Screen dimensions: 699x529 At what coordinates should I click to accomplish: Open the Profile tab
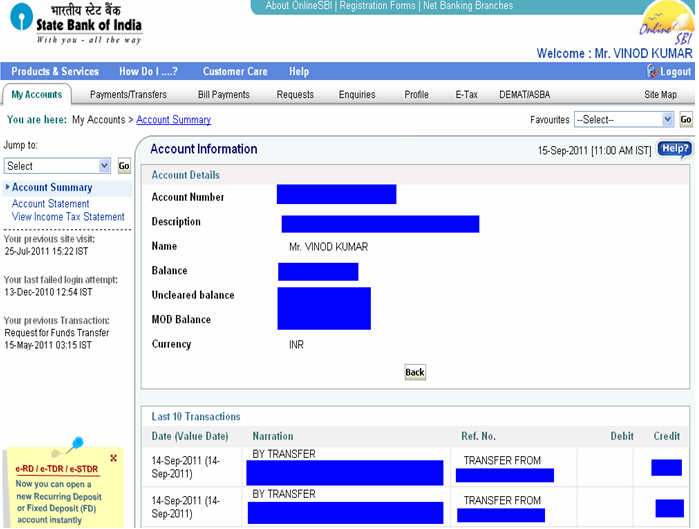pos(416,94)
